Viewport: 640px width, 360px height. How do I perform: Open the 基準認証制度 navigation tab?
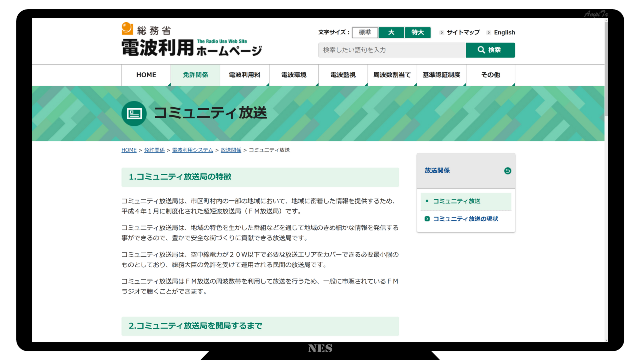441,75
